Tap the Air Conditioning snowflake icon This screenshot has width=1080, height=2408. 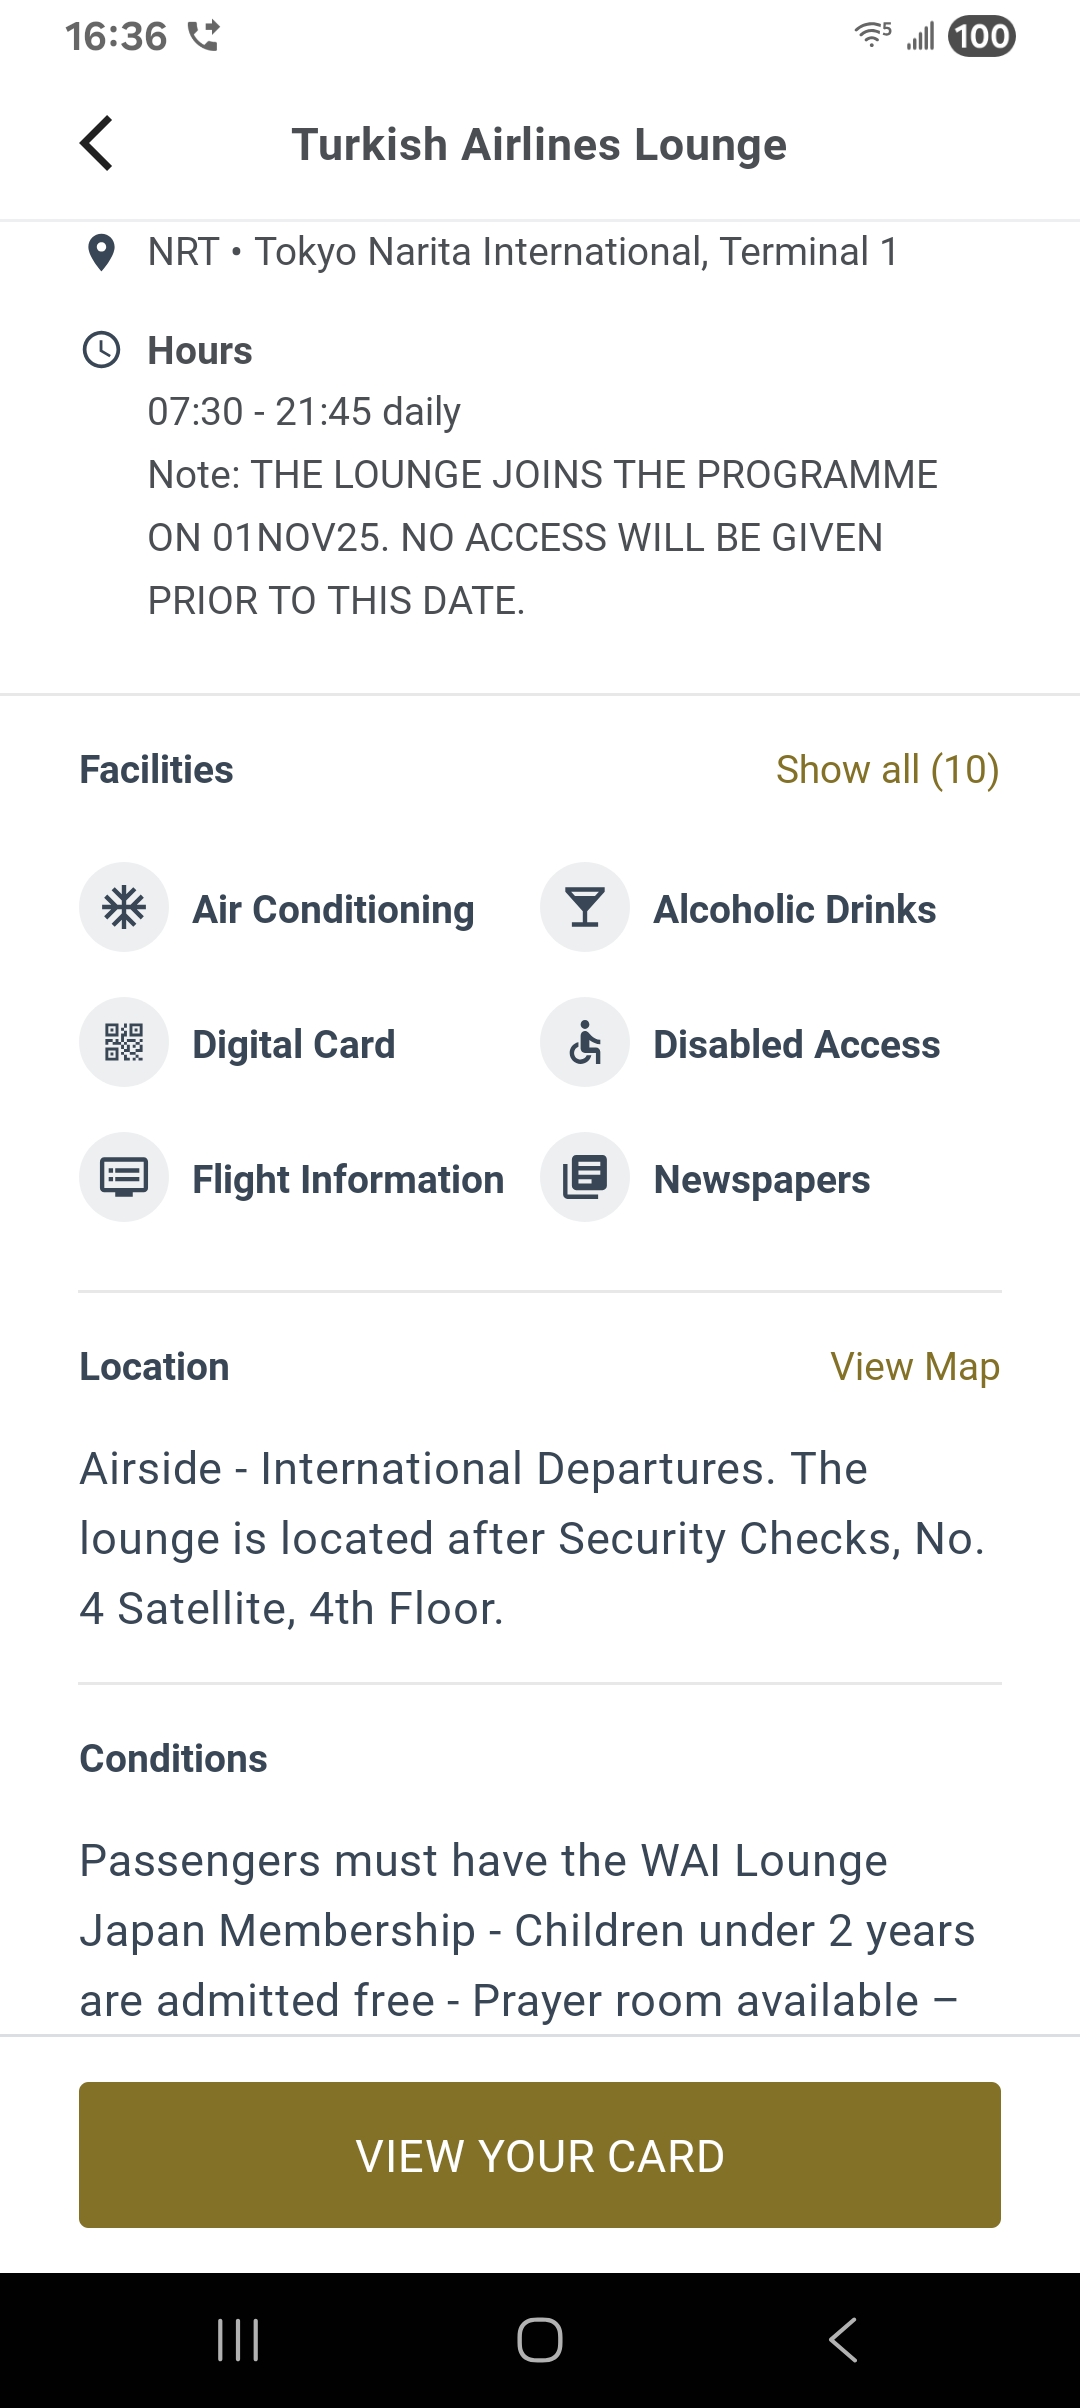[x=124, y=908]
